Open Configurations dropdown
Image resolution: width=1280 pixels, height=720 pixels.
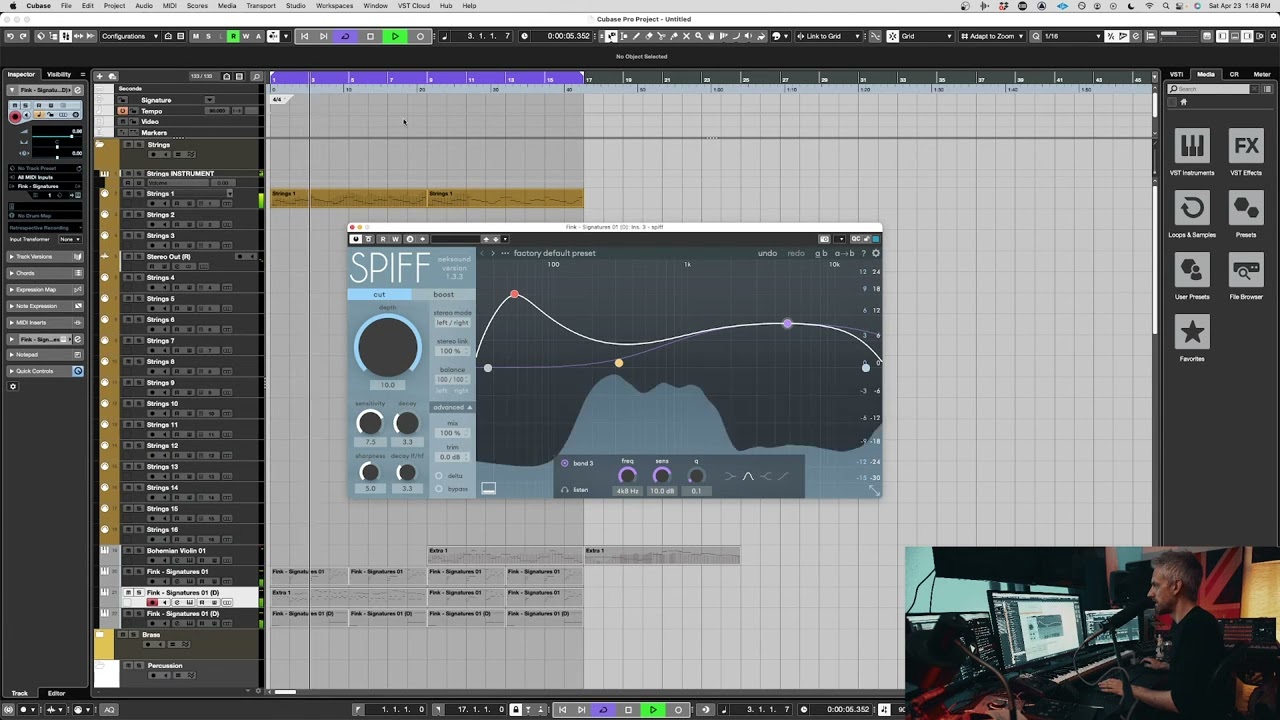click(130, 36)
